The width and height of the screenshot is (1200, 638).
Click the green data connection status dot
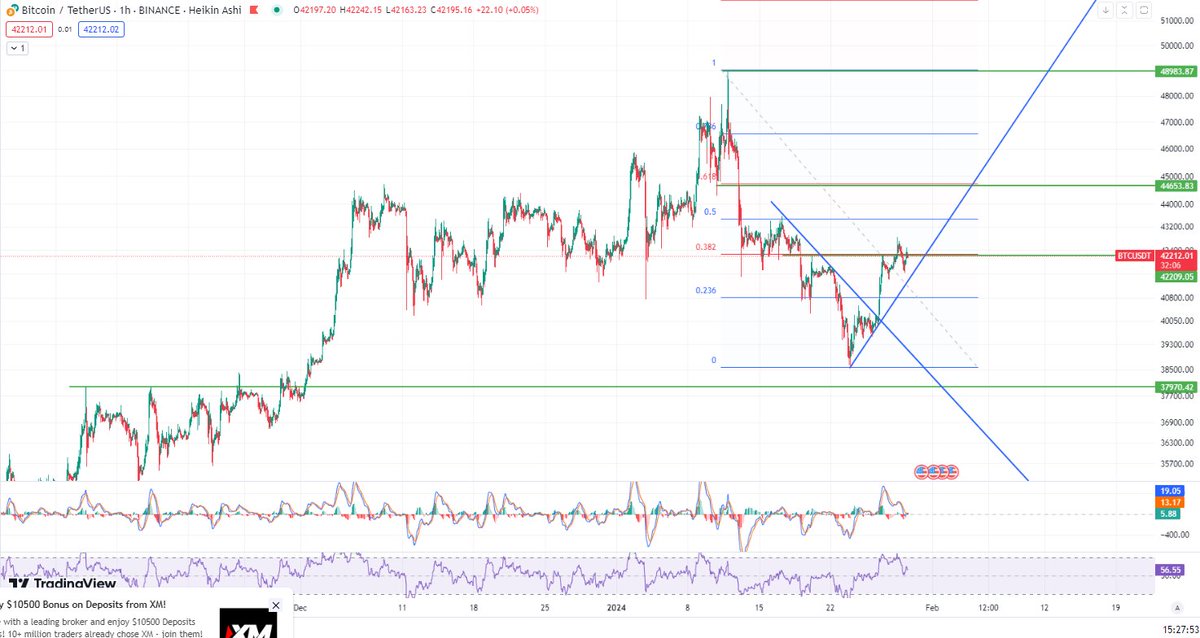coord(277,10)
